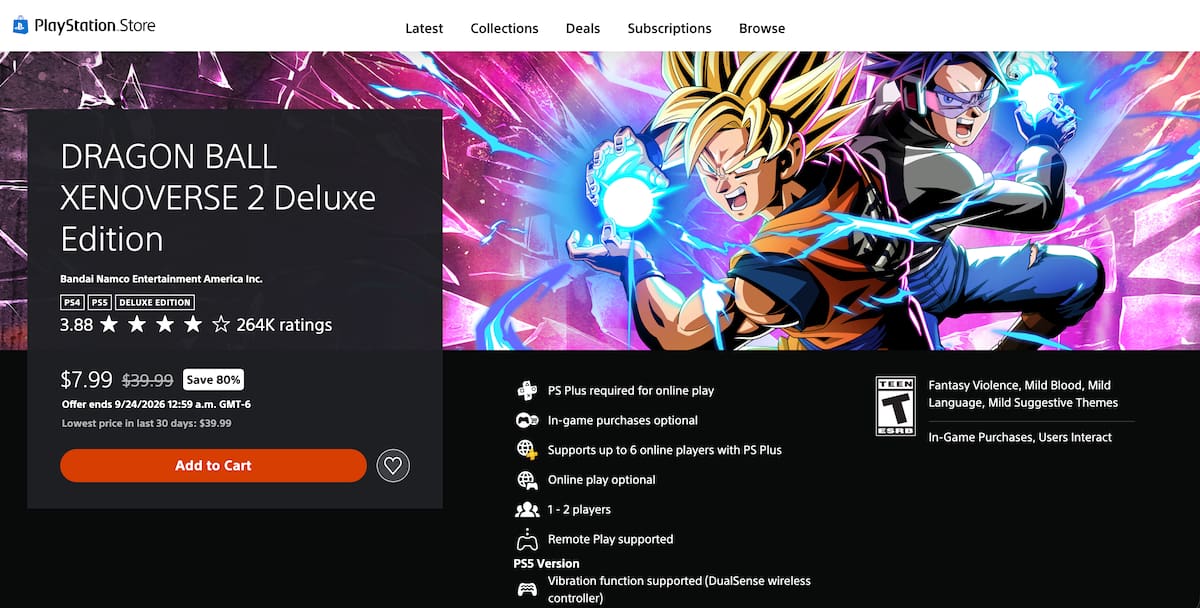
Task: Click the online play optional icon
Action: pyautogui.click(x=527, y=480)
